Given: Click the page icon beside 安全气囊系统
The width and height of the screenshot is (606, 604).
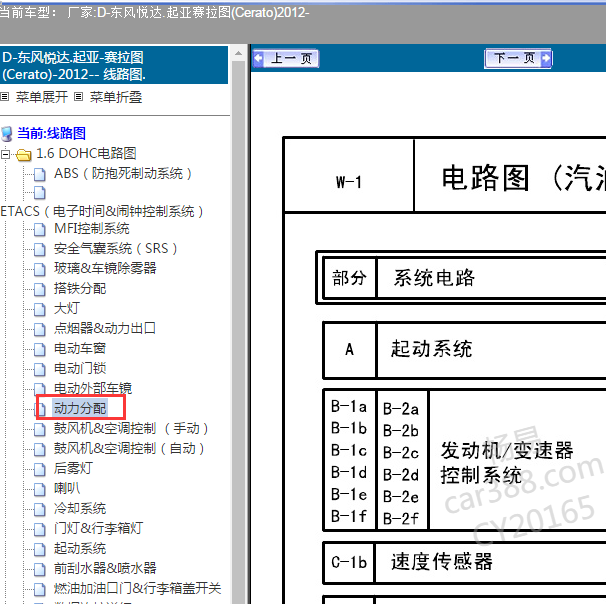Looking at the screenshot, I should 39,249.
